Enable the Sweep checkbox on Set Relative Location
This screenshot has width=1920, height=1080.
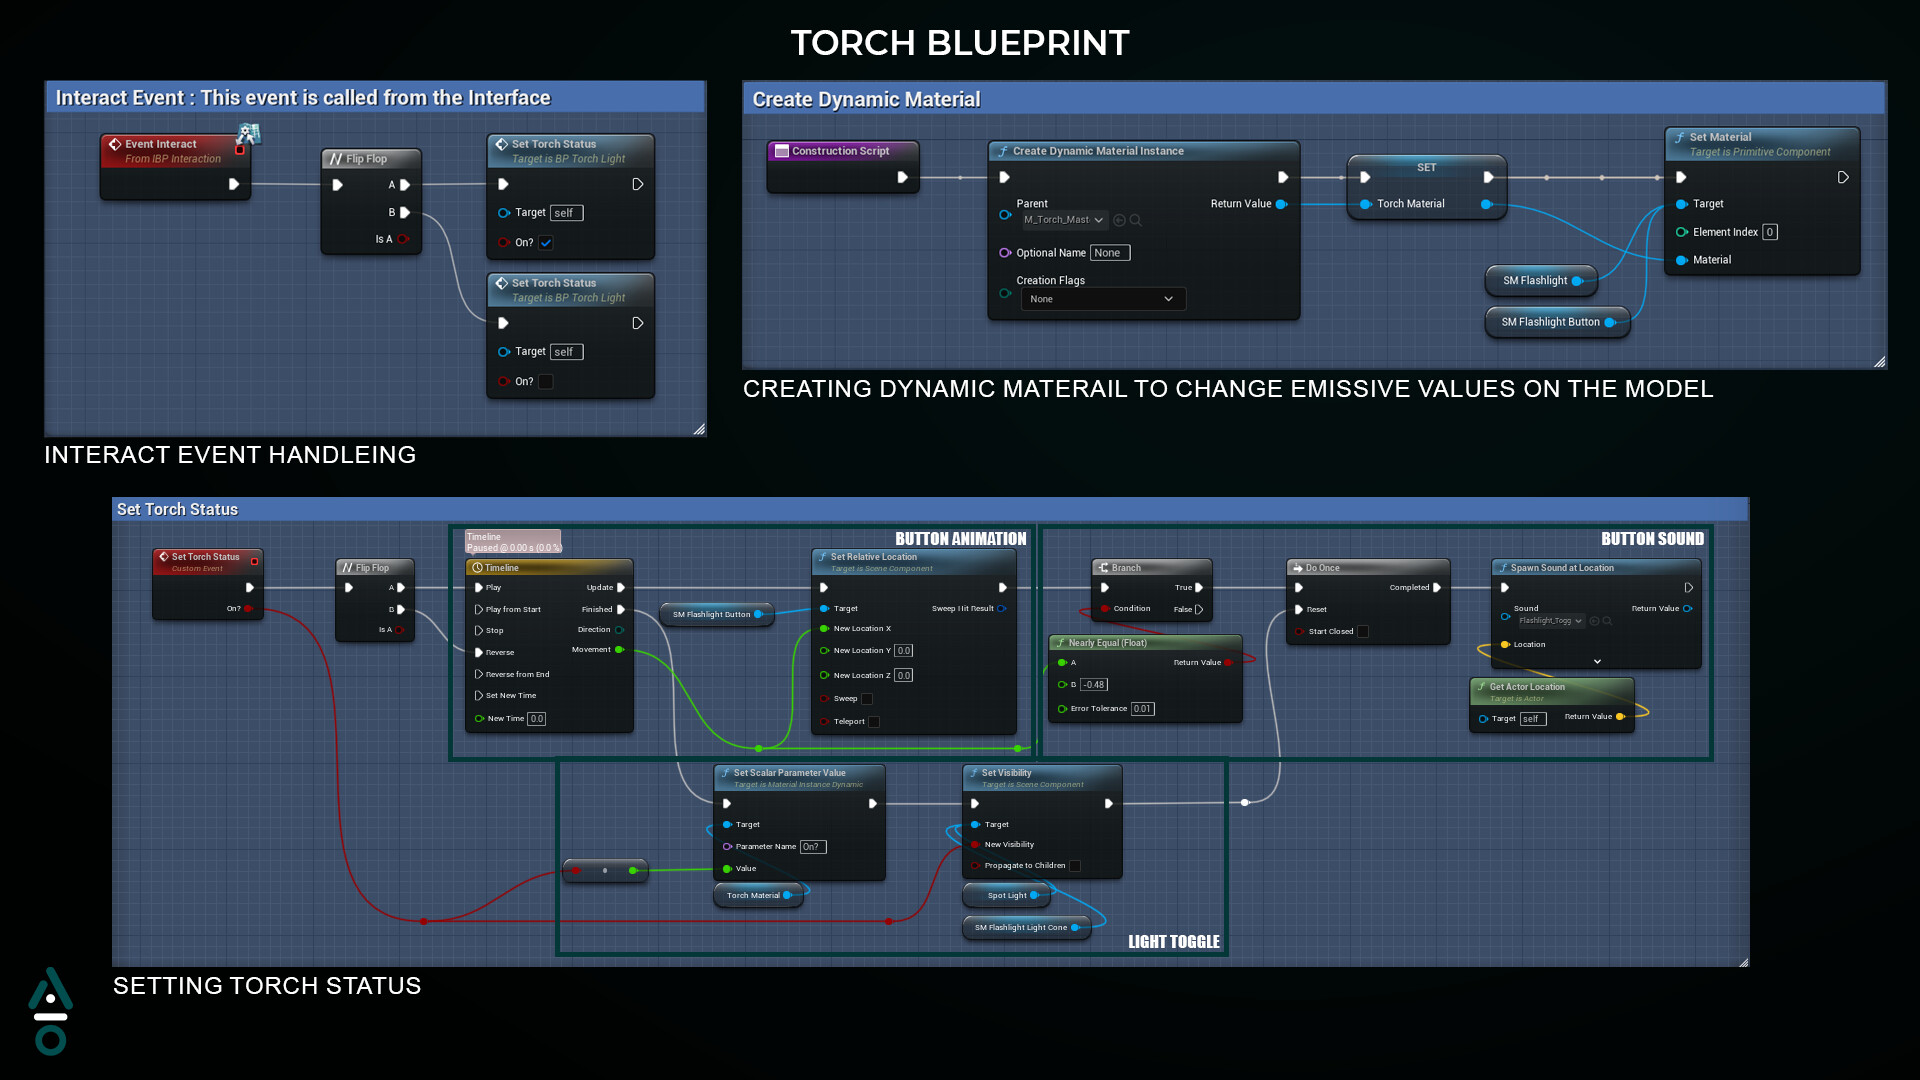point(866,699)
